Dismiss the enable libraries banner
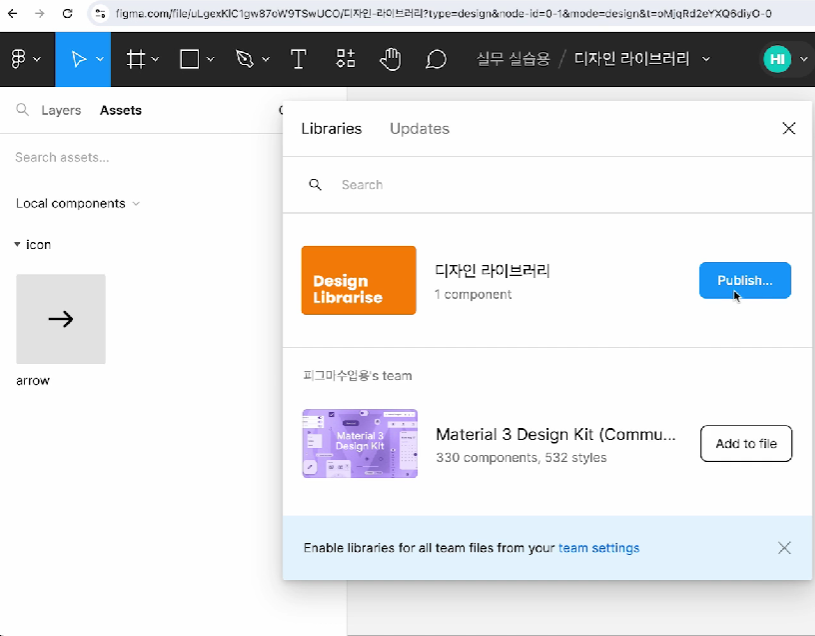 [x=784, y=548]
